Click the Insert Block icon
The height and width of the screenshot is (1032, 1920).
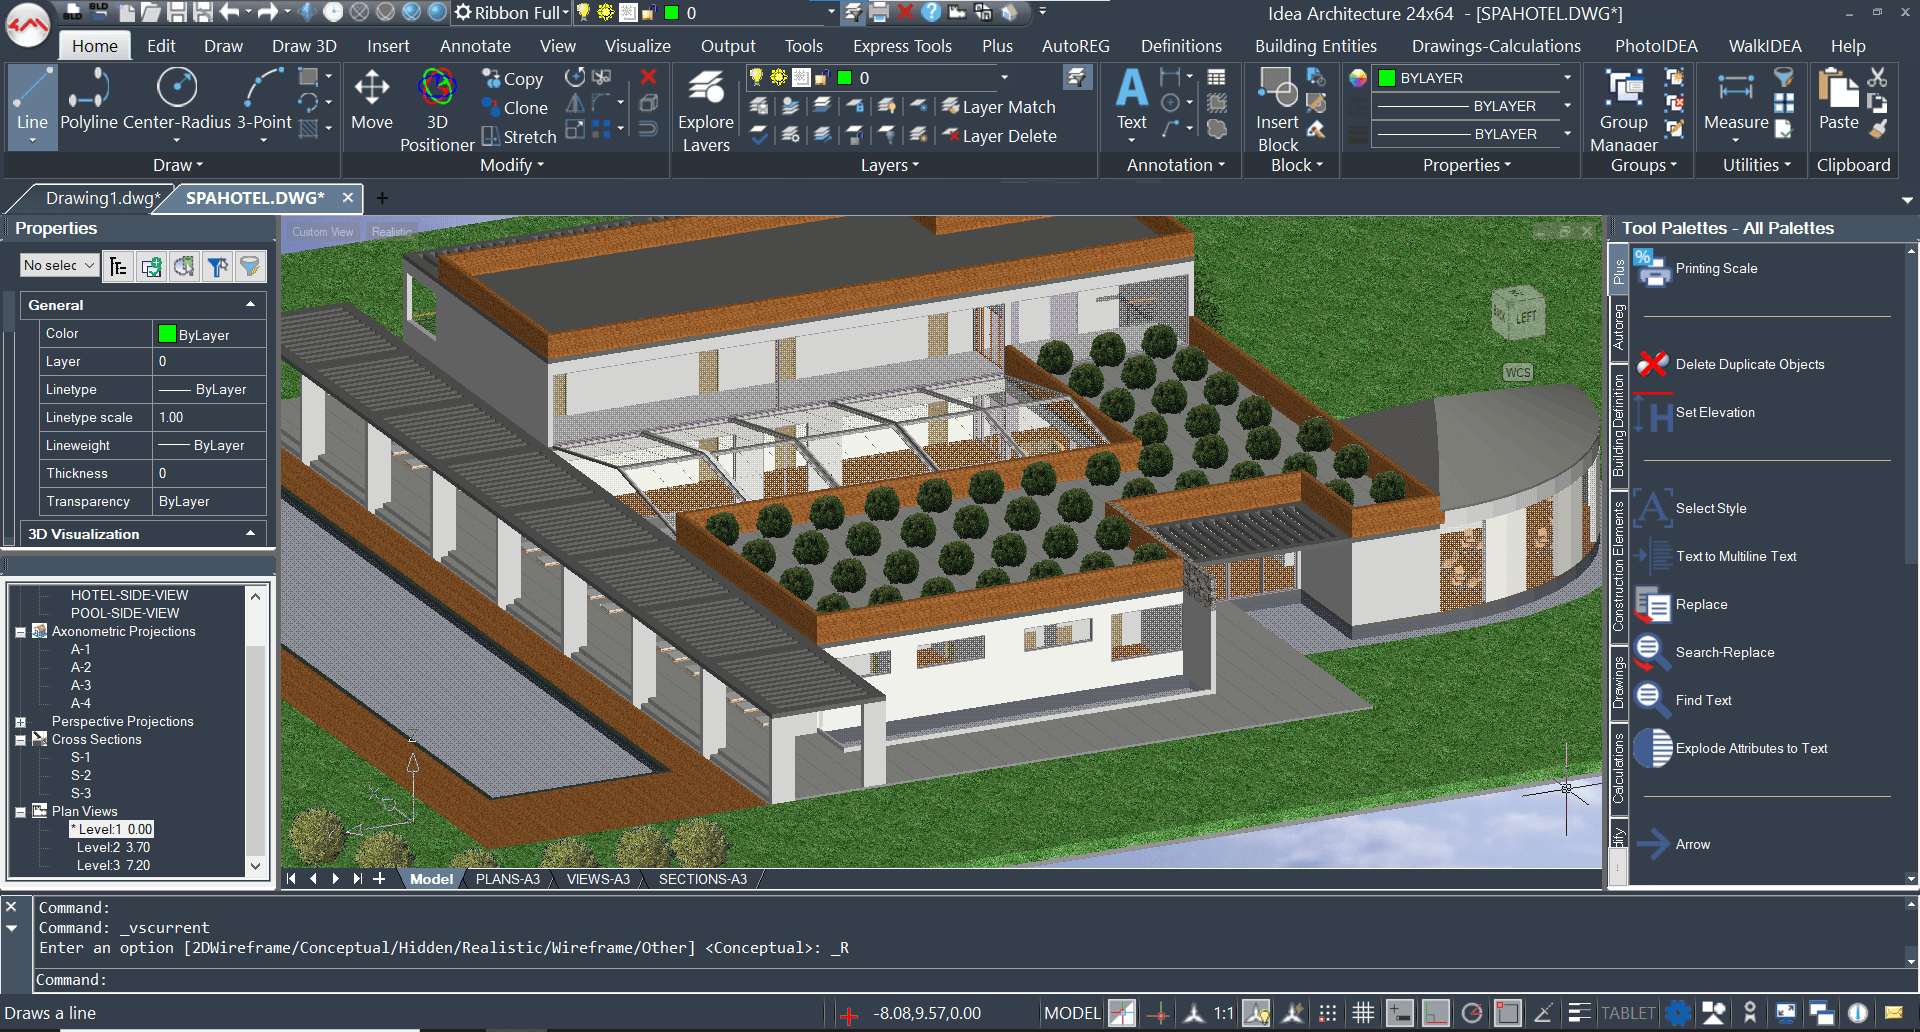click(x=1277, y=110)
